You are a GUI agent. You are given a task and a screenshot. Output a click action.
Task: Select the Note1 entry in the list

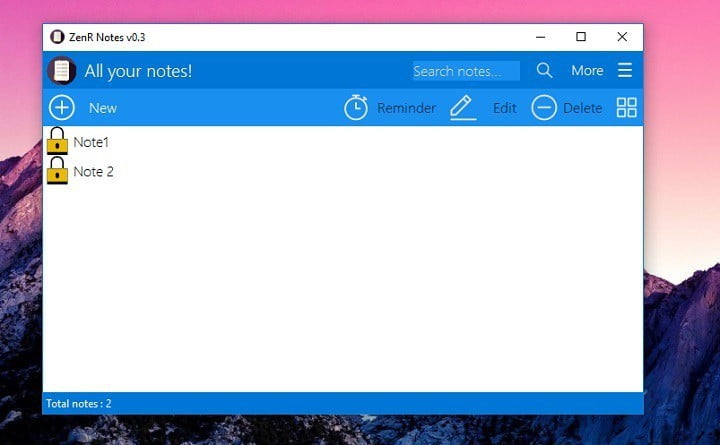coord(91,142)
